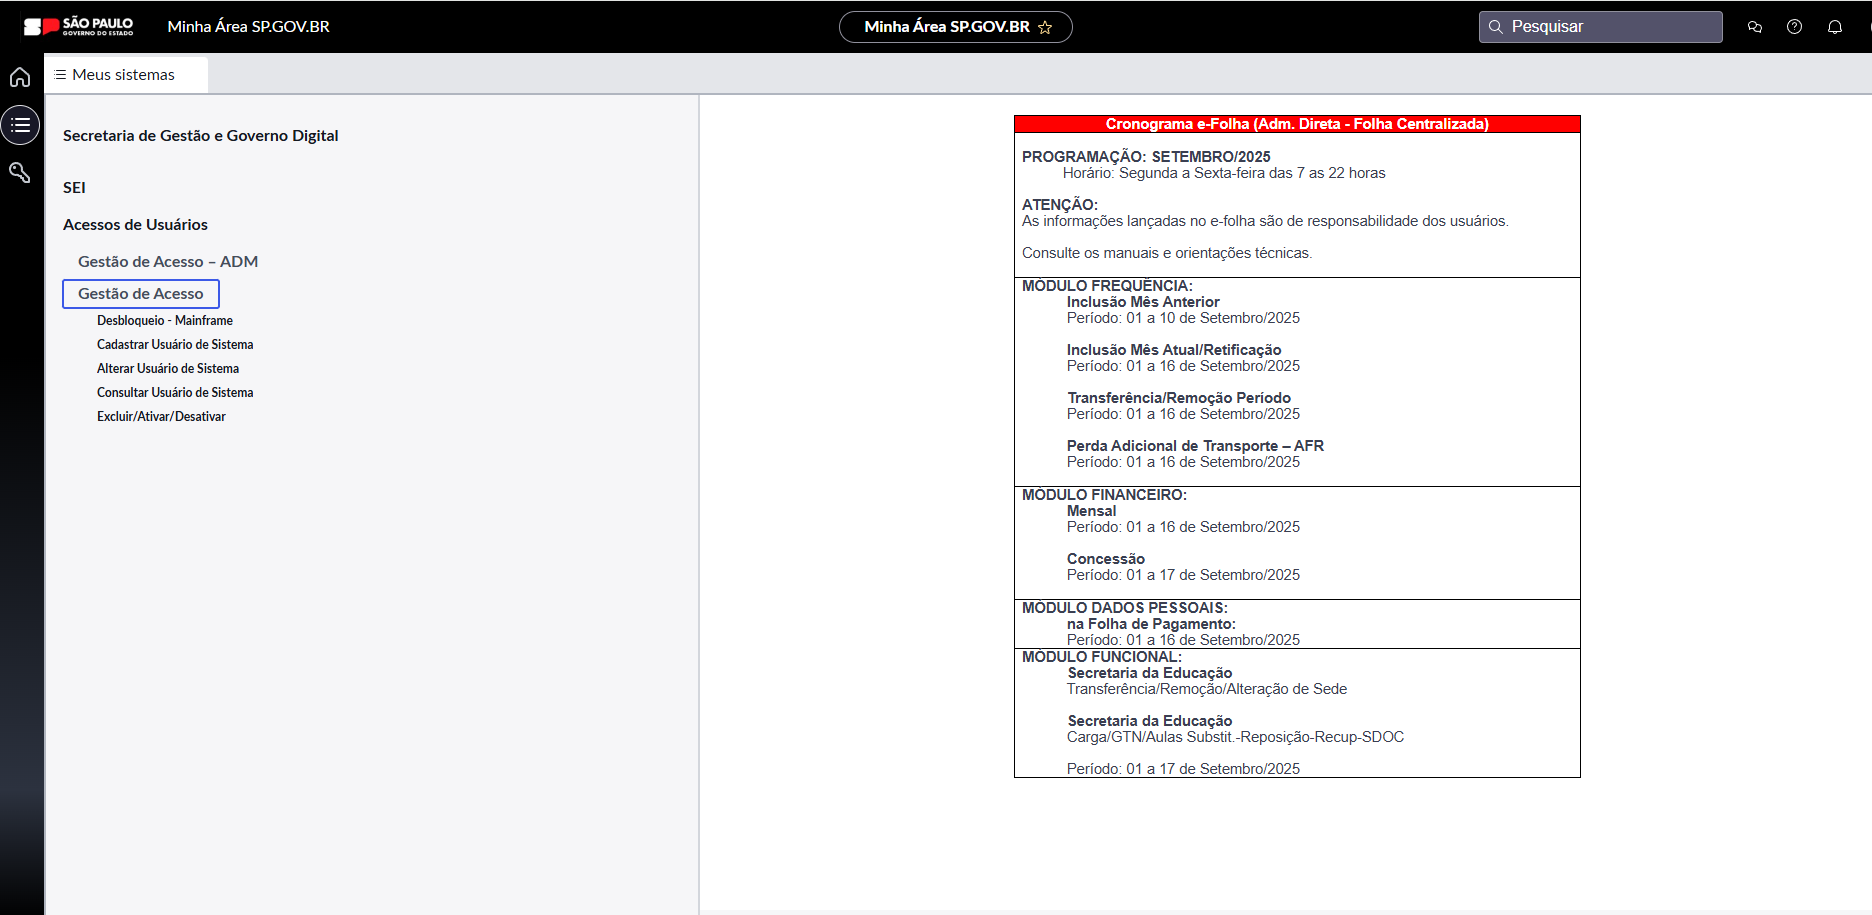Open the SEI system entry
Viewport: 1872px width, 915px height.
click(74, 188)
